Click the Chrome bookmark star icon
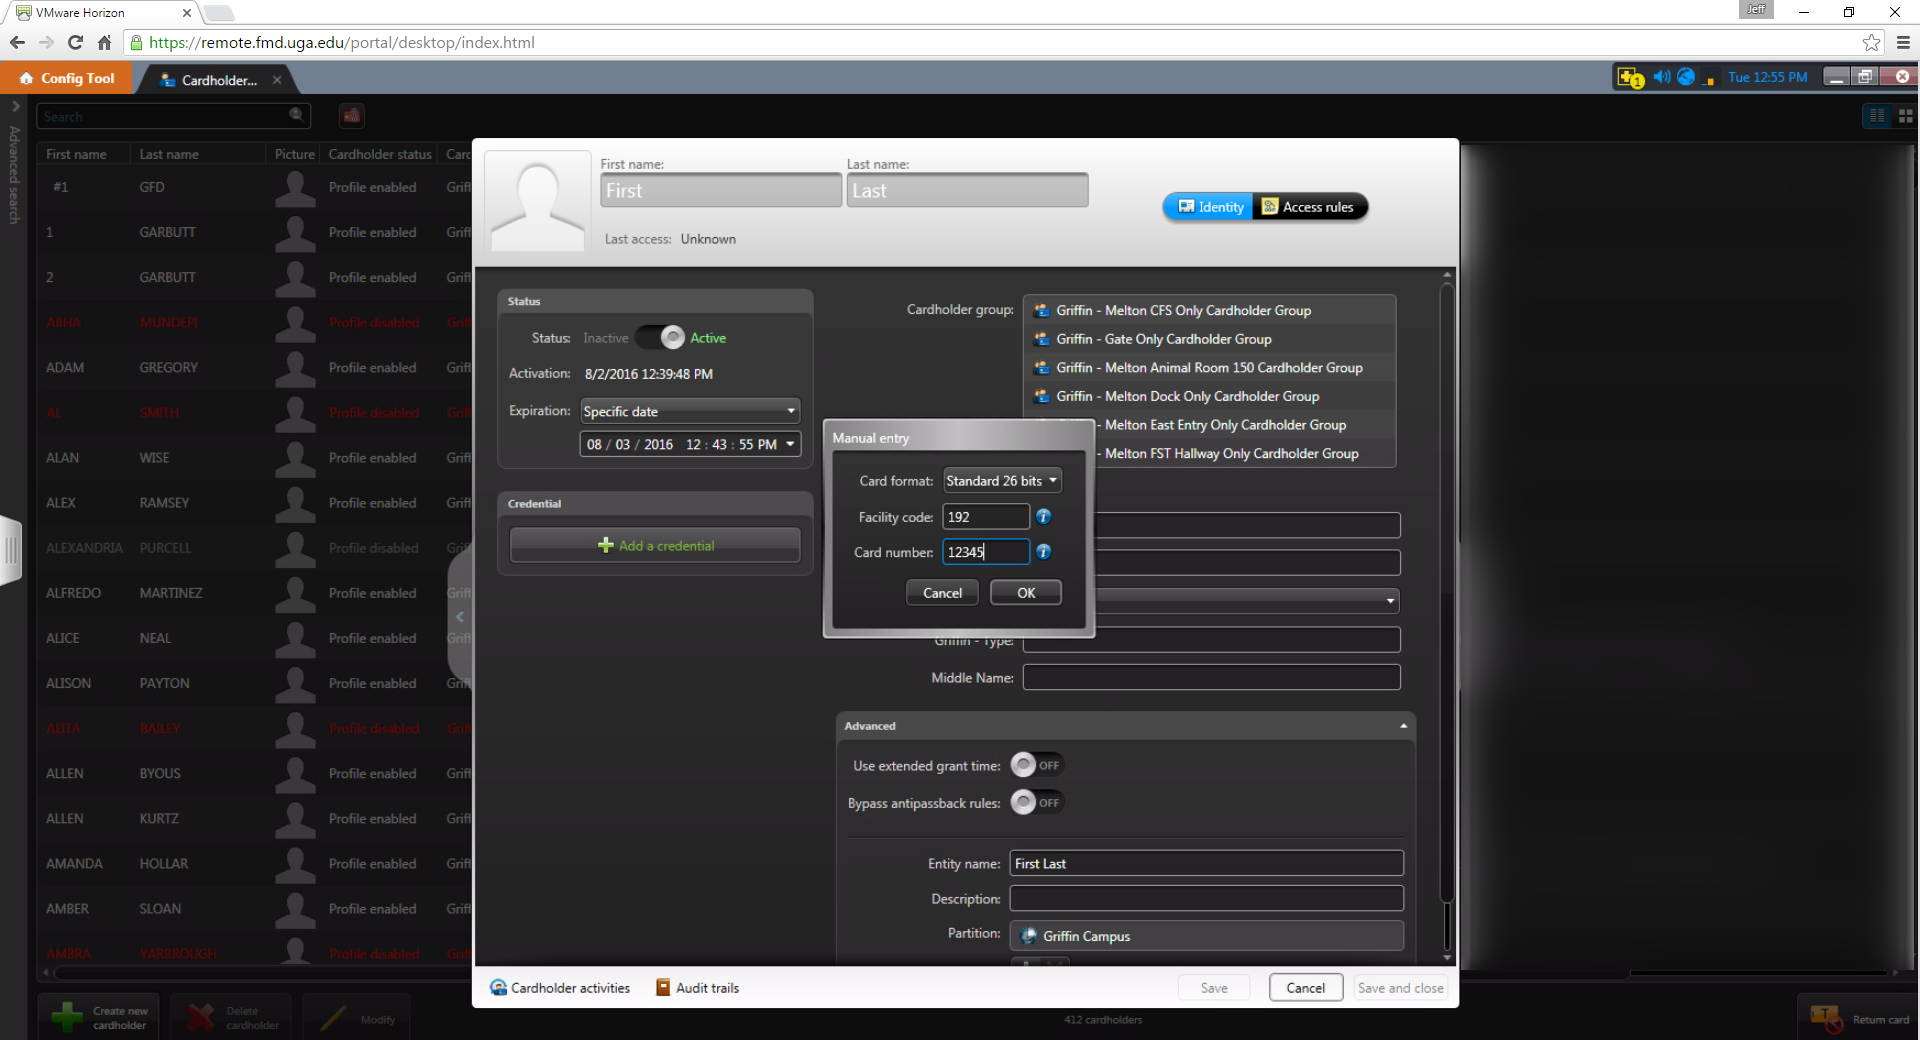The image size is (1920, 1040). [1871, 43]
